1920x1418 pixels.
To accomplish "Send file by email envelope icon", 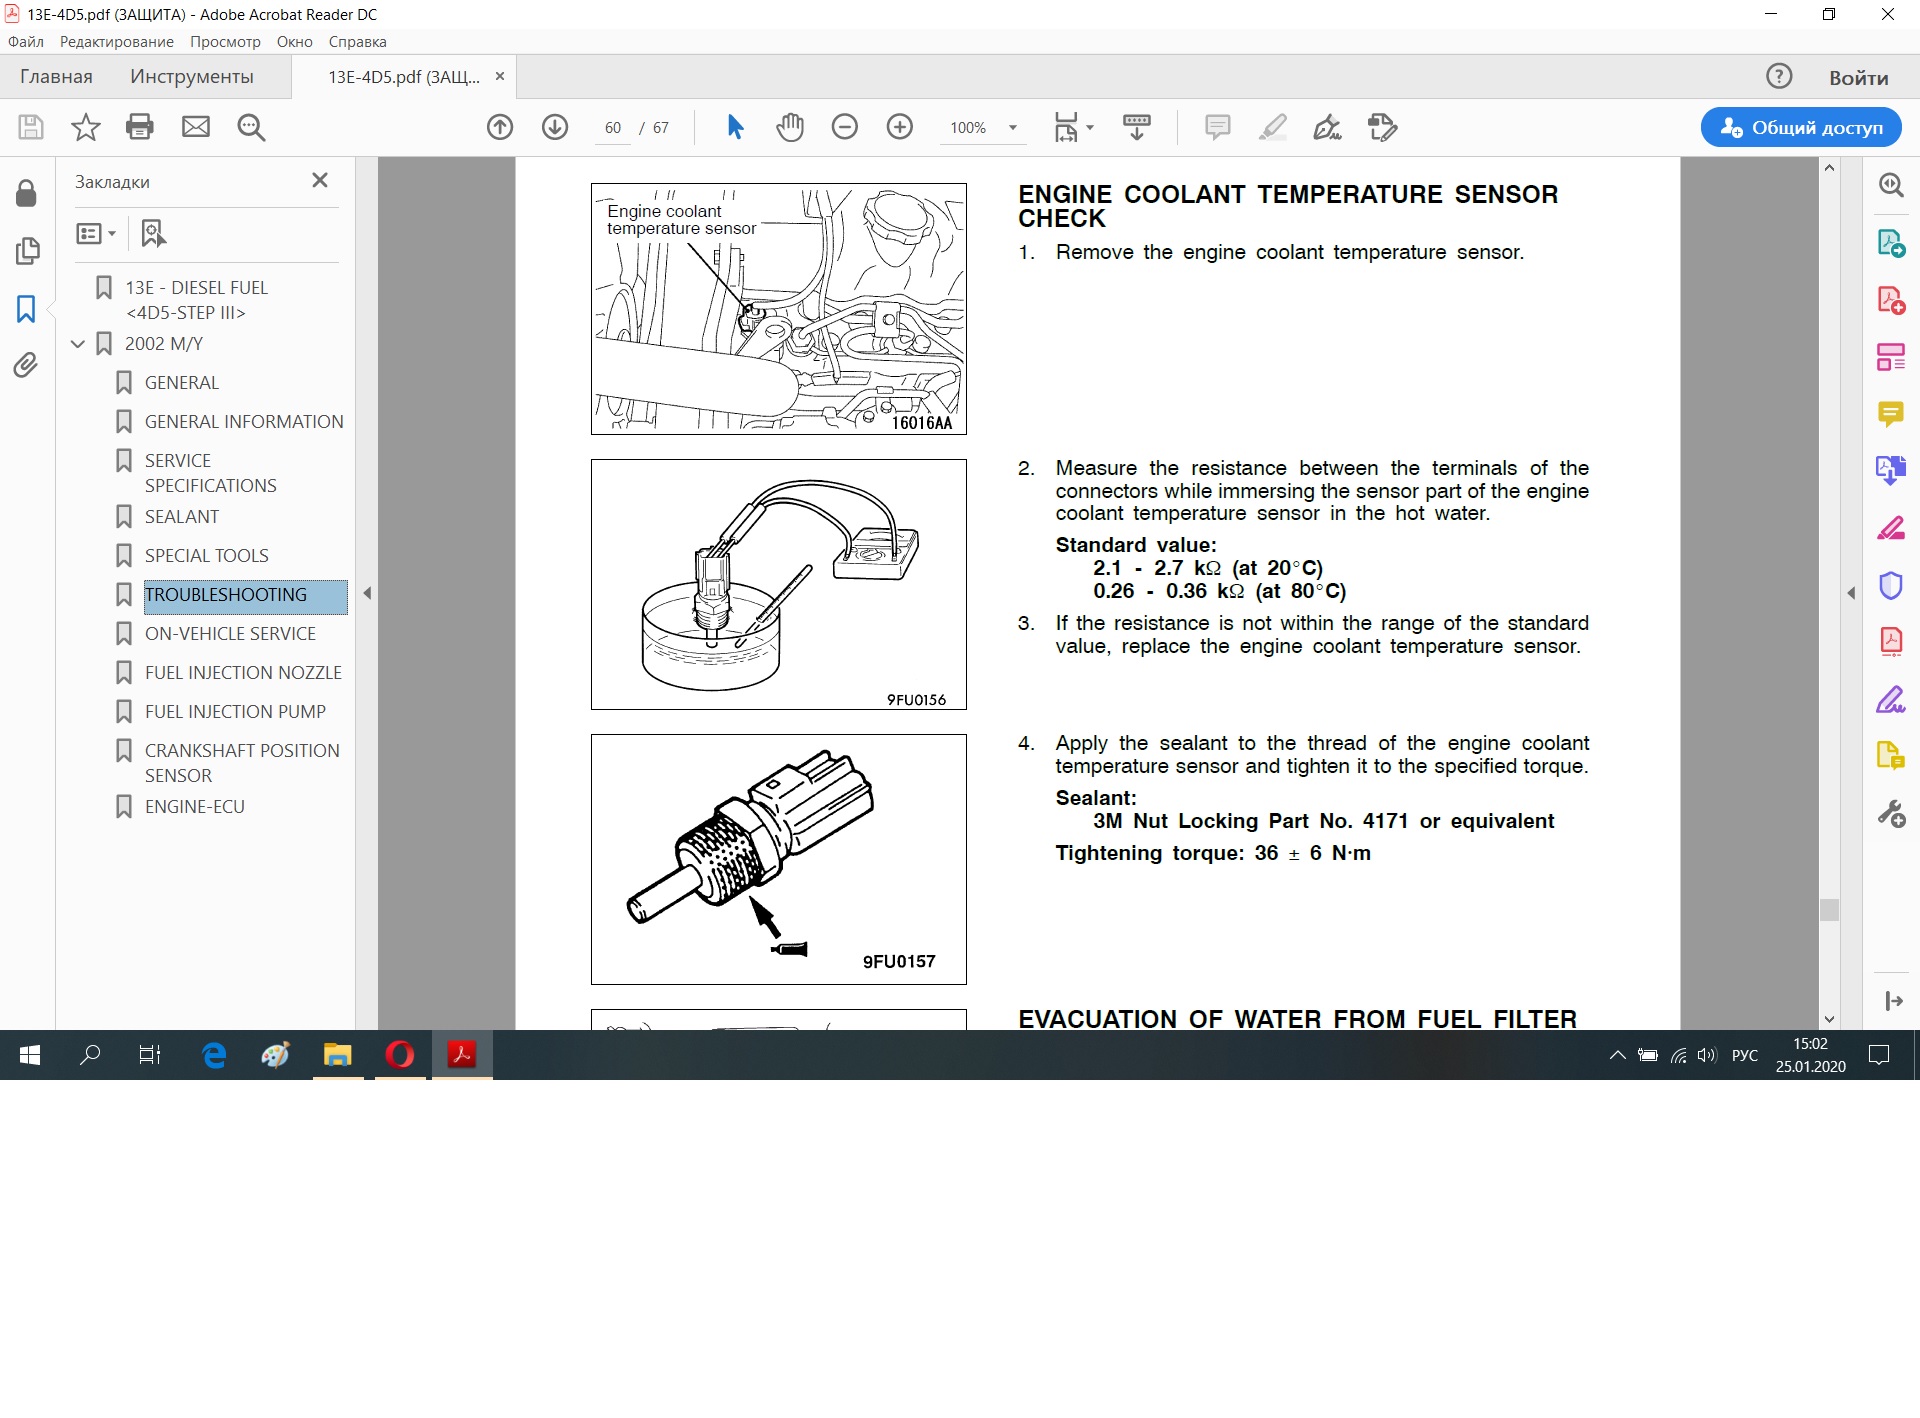I will (x=196, y=127).
